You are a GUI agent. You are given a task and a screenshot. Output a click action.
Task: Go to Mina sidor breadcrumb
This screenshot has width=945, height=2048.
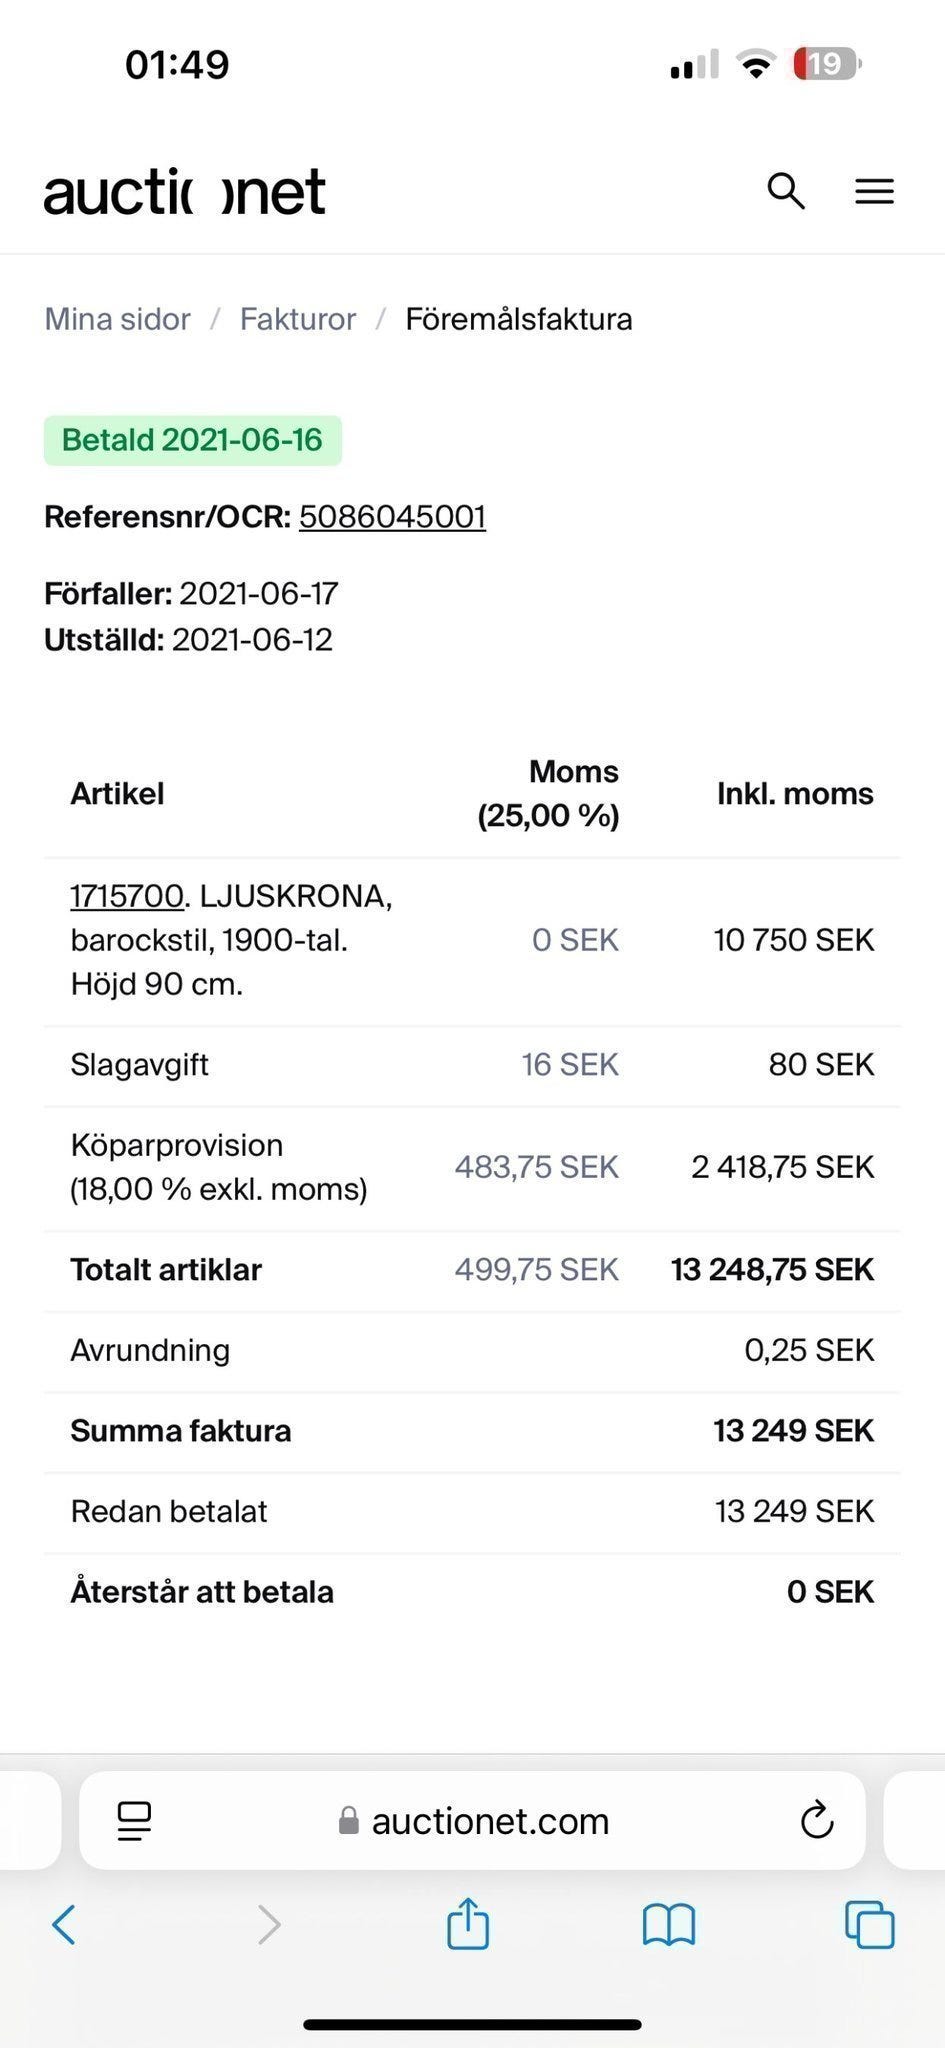click(117, 319)
